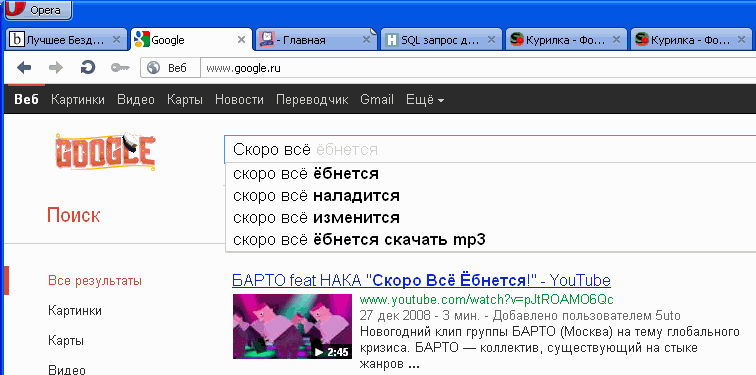Choose suggestion скоро всё ёбнется
The height and width of the screenshot is (375, 756).
[x=491, y=174]
